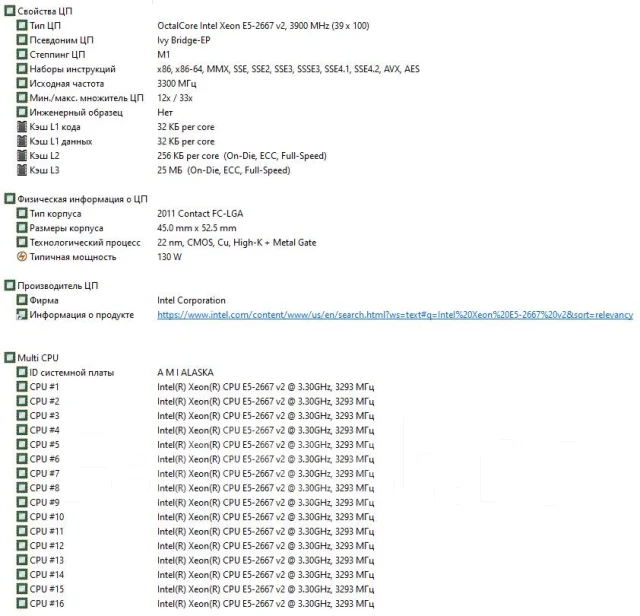Click the link icon beside Информация о продукте
640x616 pixels.
point(22,315)
